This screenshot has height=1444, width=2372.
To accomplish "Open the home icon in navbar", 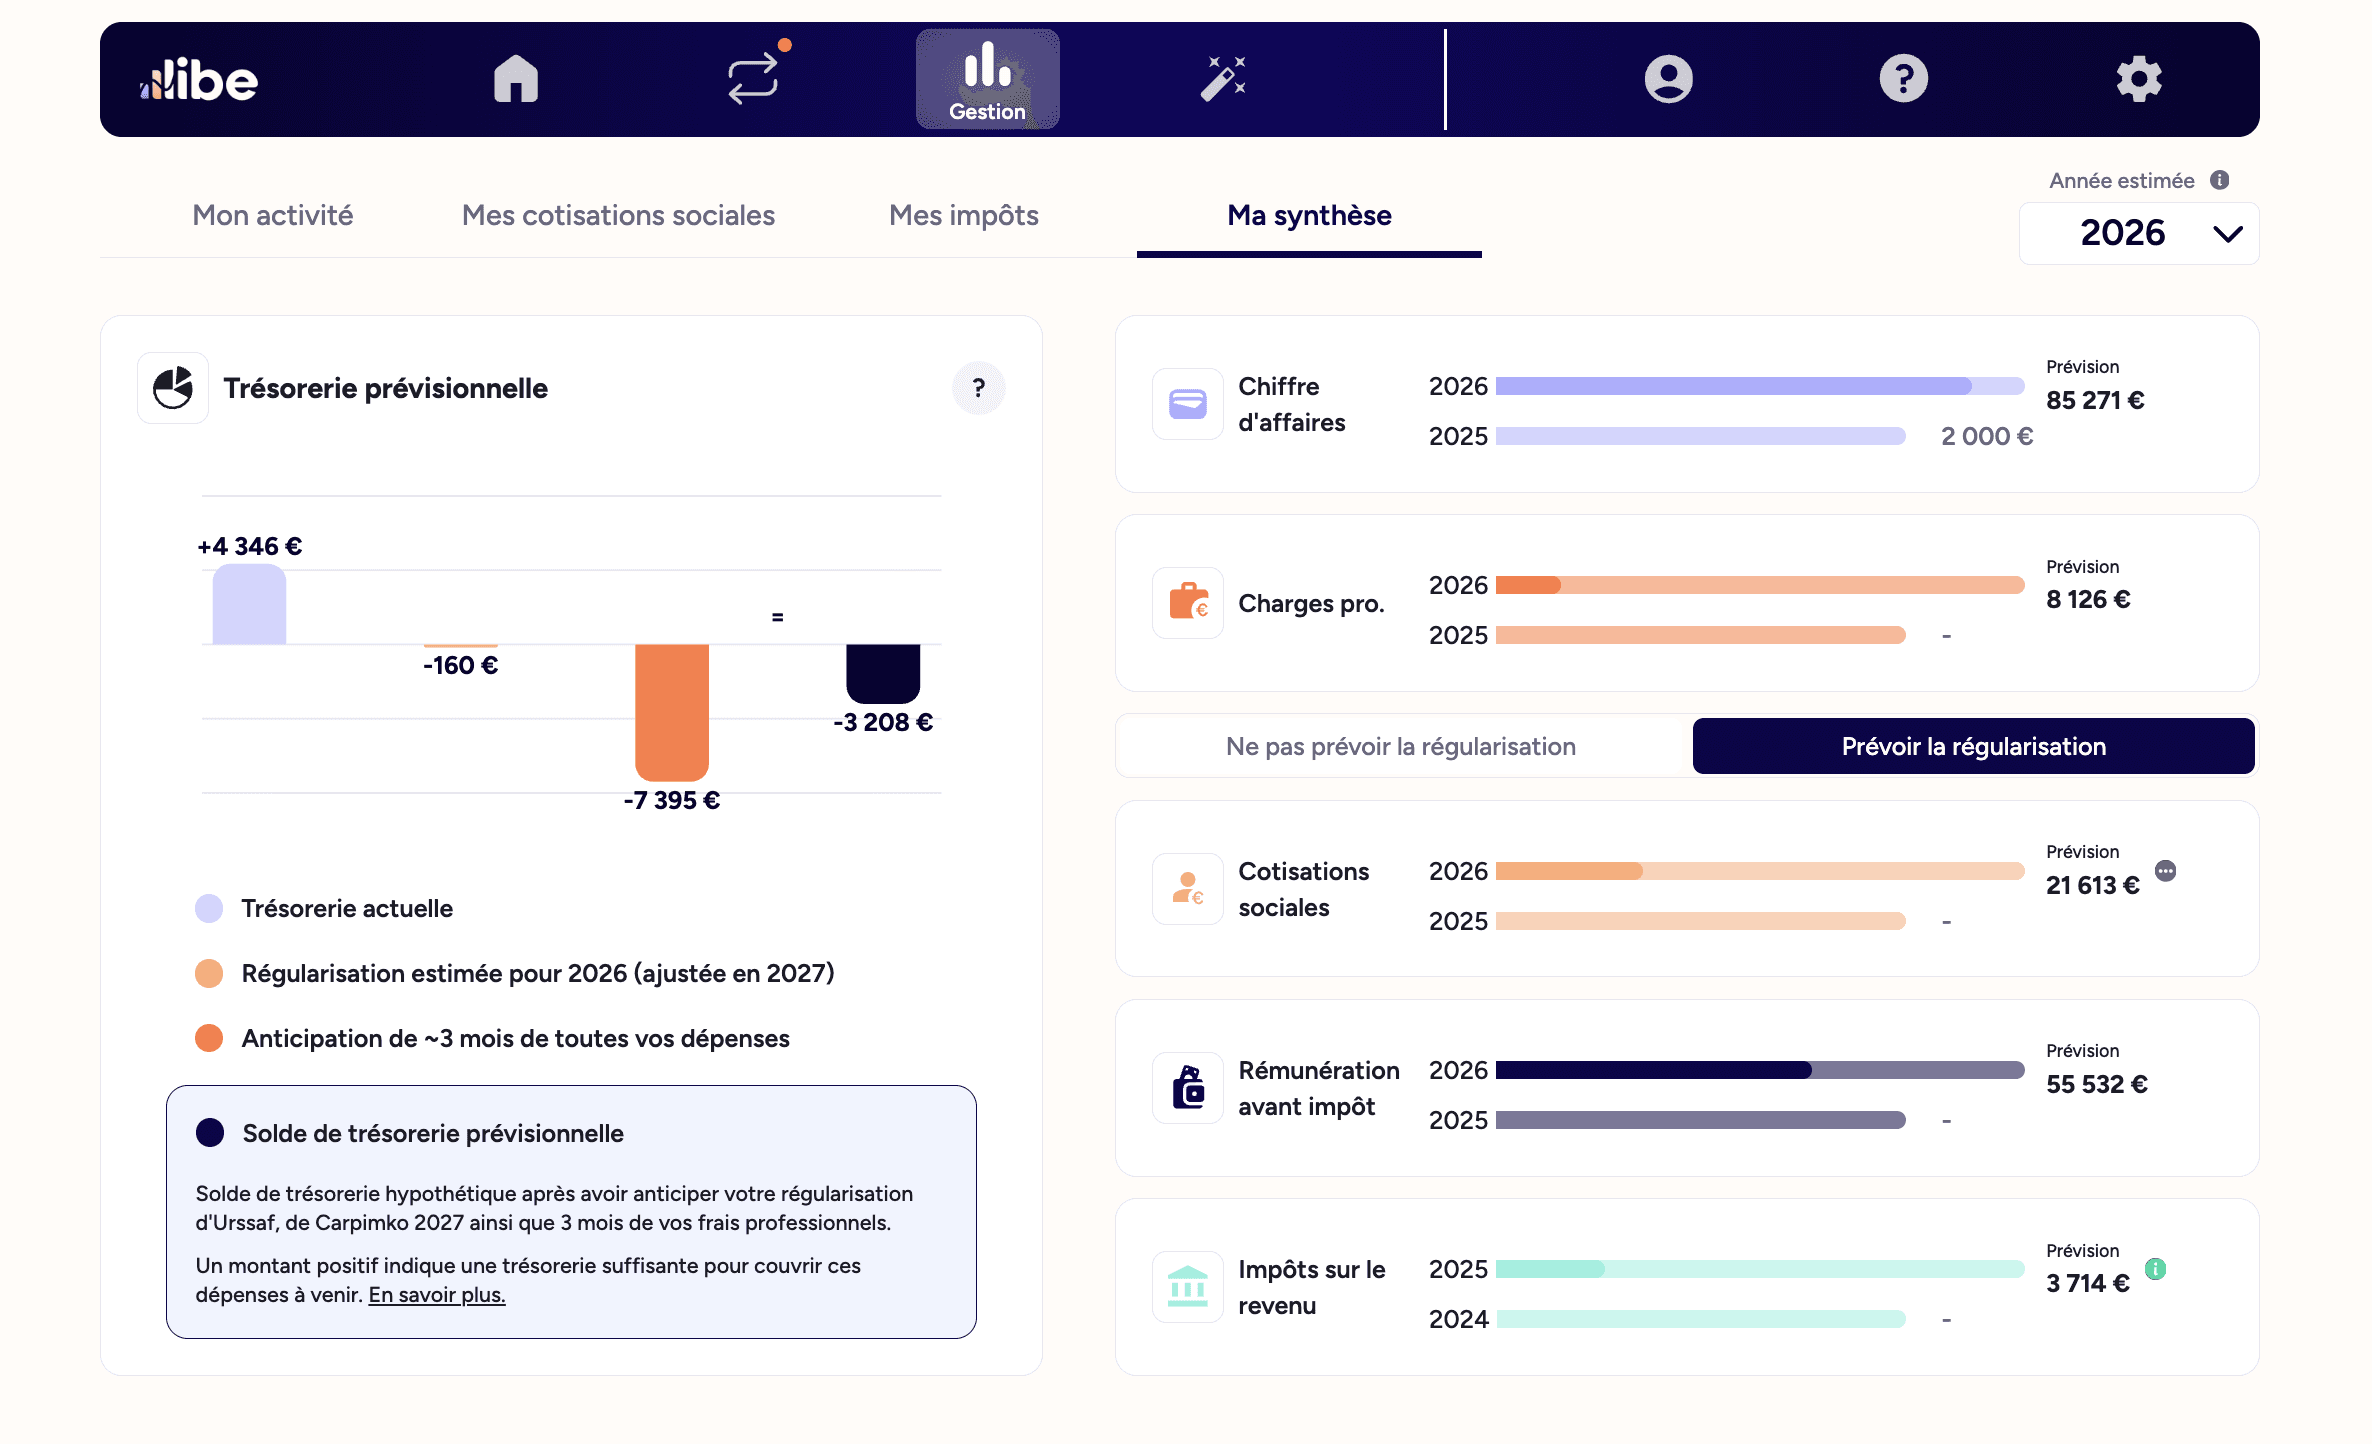I will point(516,79).
